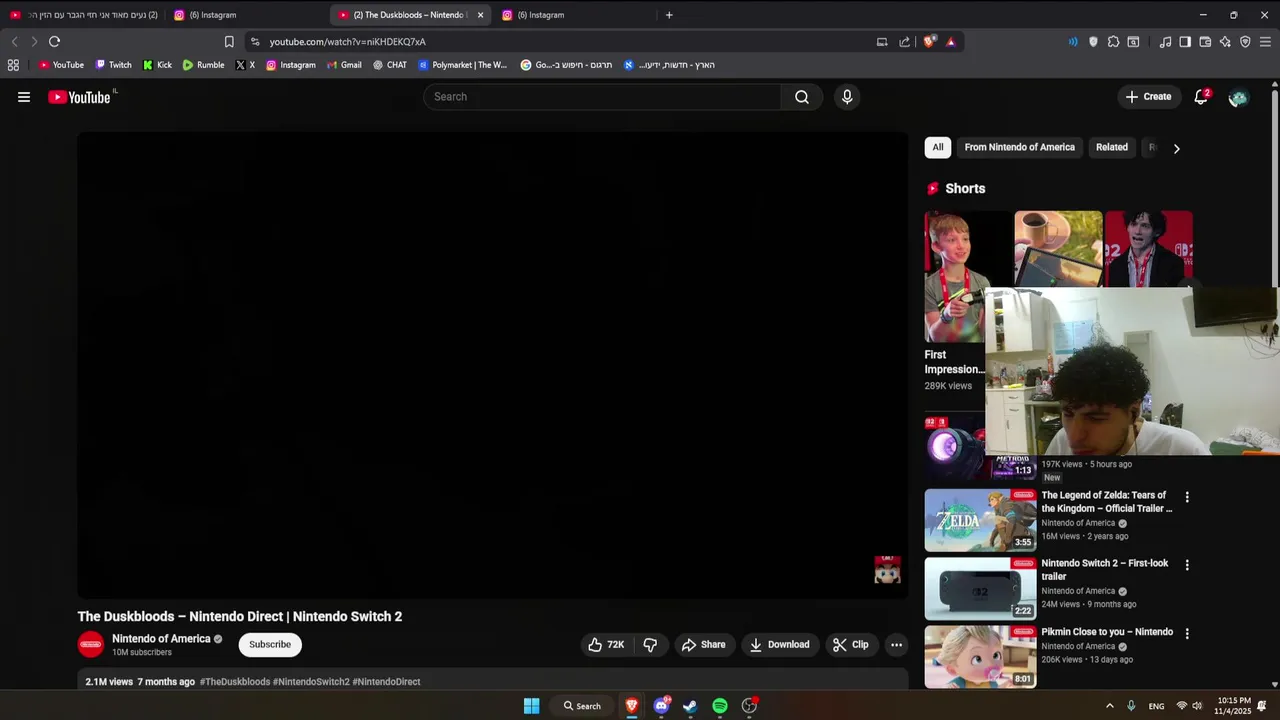This screenshot has height=720, width=1280.
Task: Open Zelda Tears of the Kingdom thumbnail
Action: 980,520
